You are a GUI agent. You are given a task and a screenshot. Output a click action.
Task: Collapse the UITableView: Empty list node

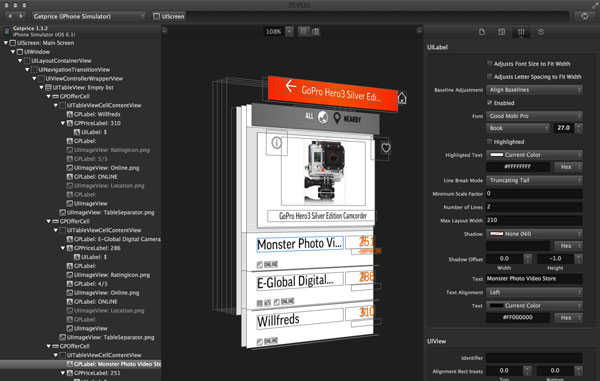point(41,87)
